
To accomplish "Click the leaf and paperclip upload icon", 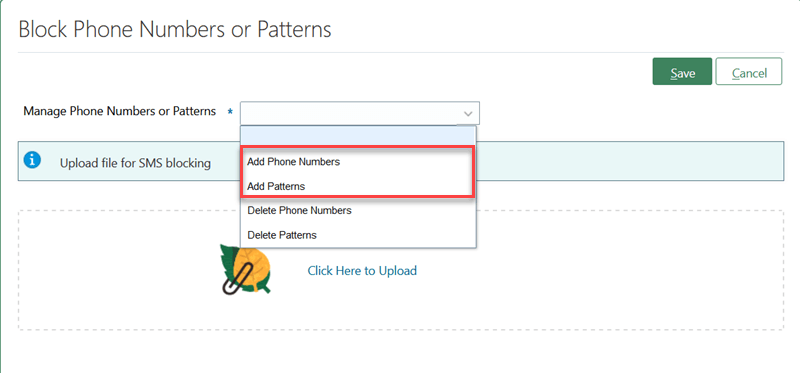I will pos(245,269).
